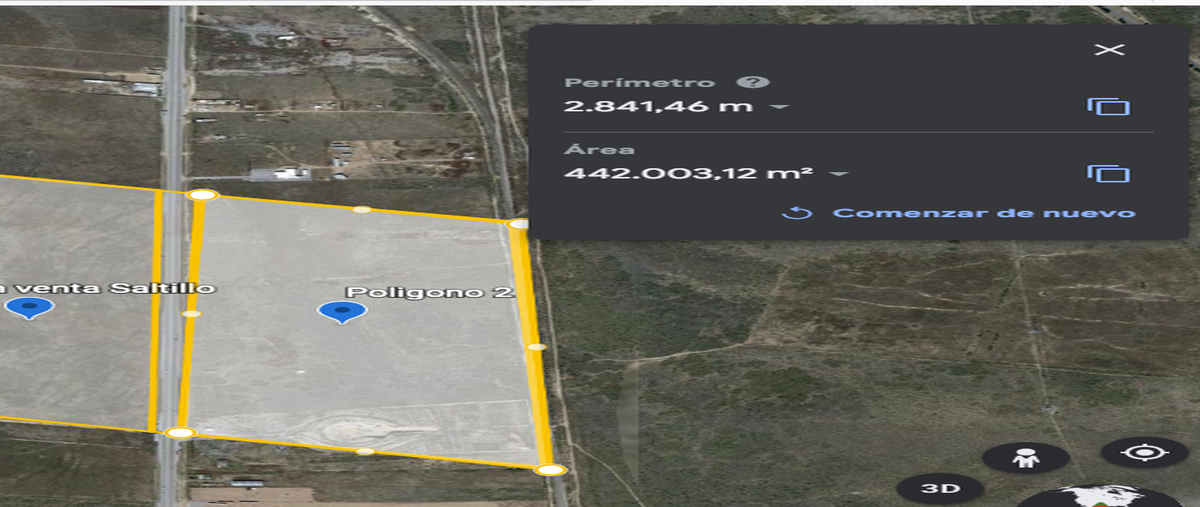This screenshot has height=507, width=1200.
Task: Click the area value 442.003,12 m²
Action: pos(689,173)
